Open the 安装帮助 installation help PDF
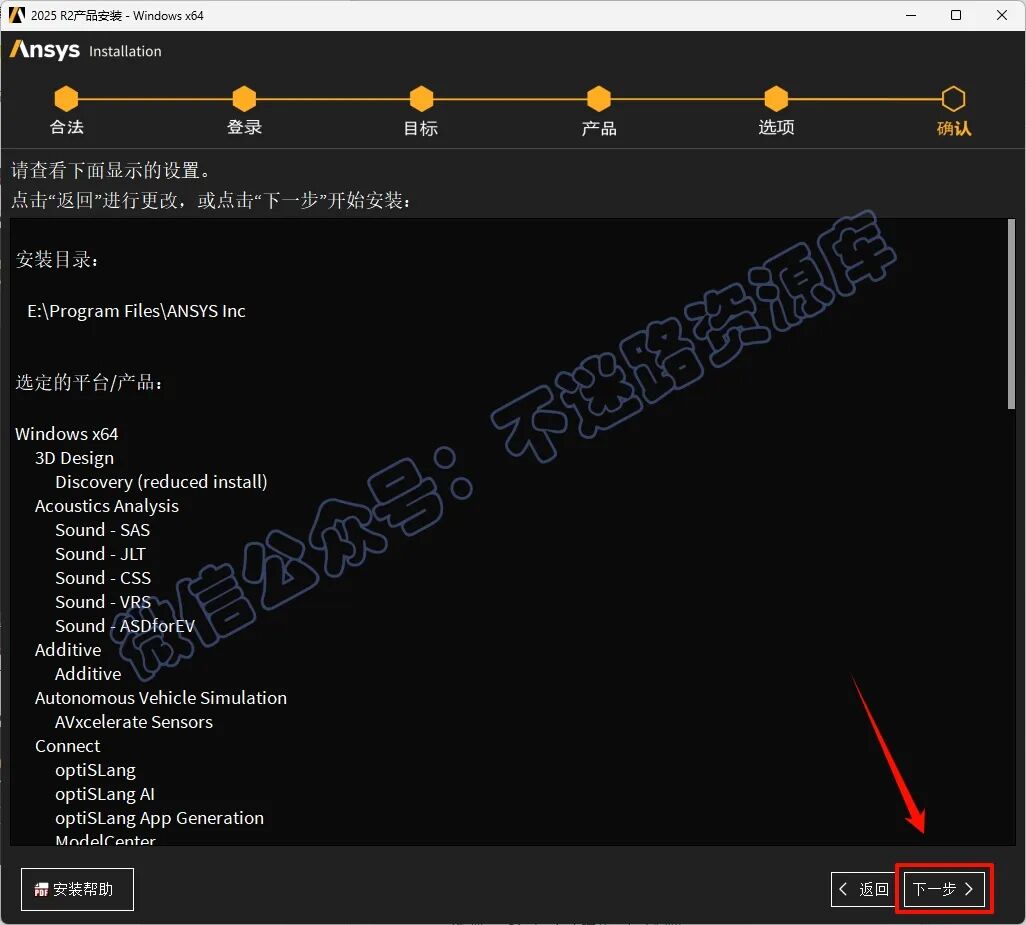 [77, 889]
